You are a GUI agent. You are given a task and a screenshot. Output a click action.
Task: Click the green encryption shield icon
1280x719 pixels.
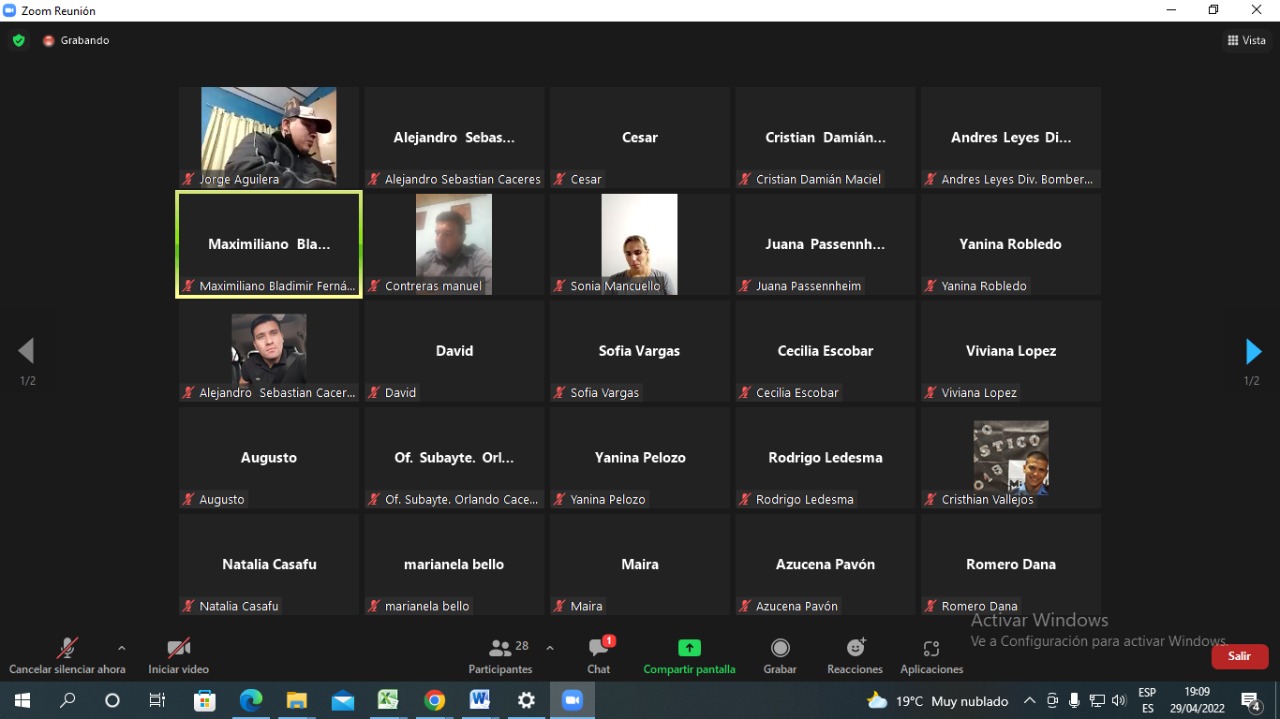(x=18, y=41)
